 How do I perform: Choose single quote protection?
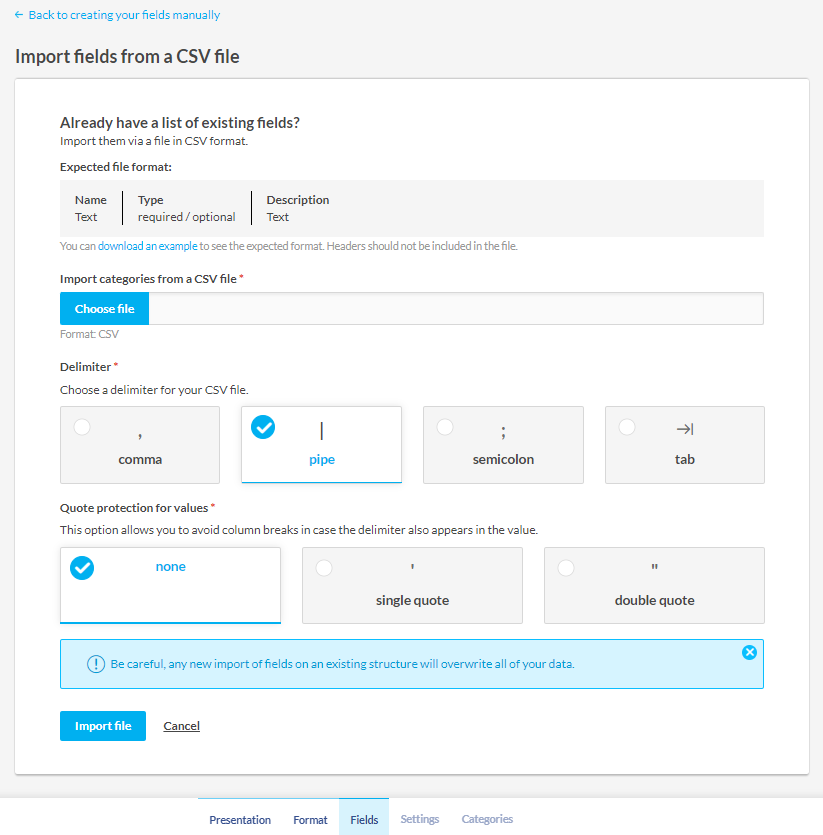click(412, 585)
